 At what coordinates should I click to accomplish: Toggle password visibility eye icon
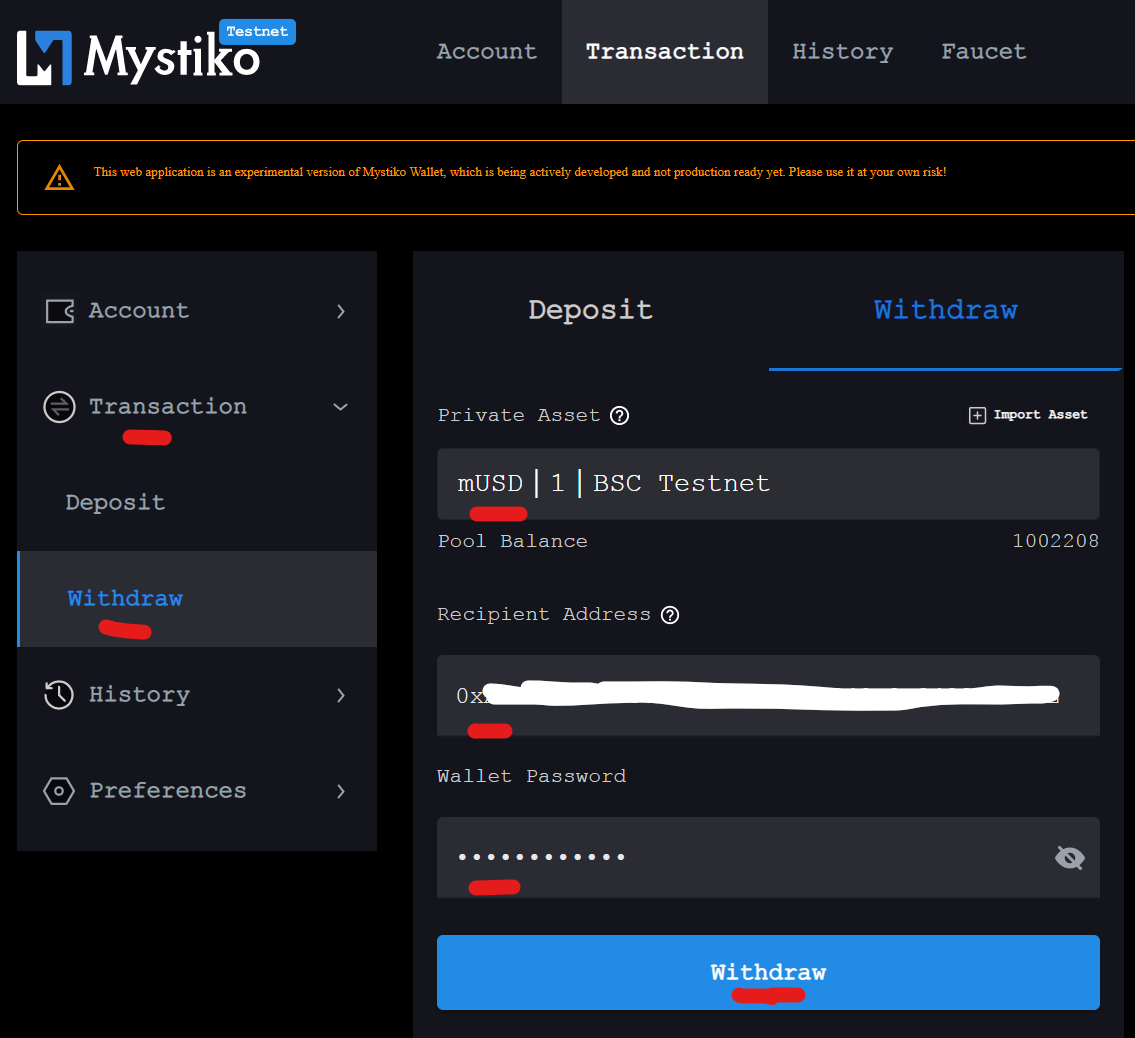(x=1069, y=858)
